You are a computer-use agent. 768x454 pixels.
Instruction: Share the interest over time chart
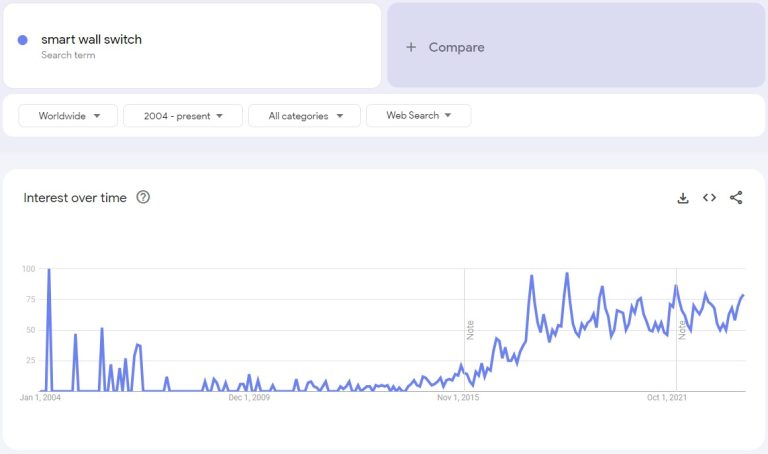(x=736, y=198)
